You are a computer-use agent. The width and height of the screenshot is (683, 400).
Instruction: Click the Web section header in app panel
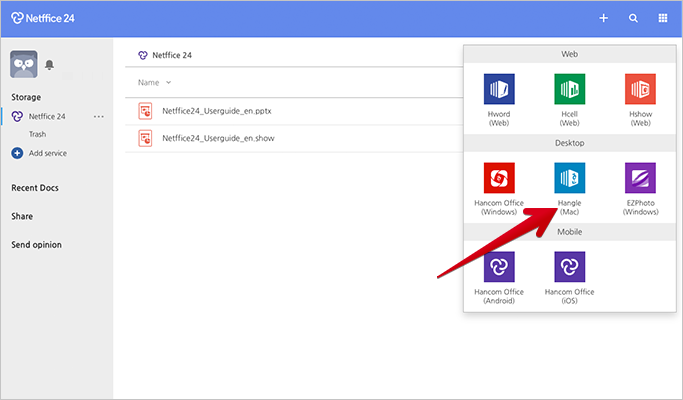coord(569,54)
